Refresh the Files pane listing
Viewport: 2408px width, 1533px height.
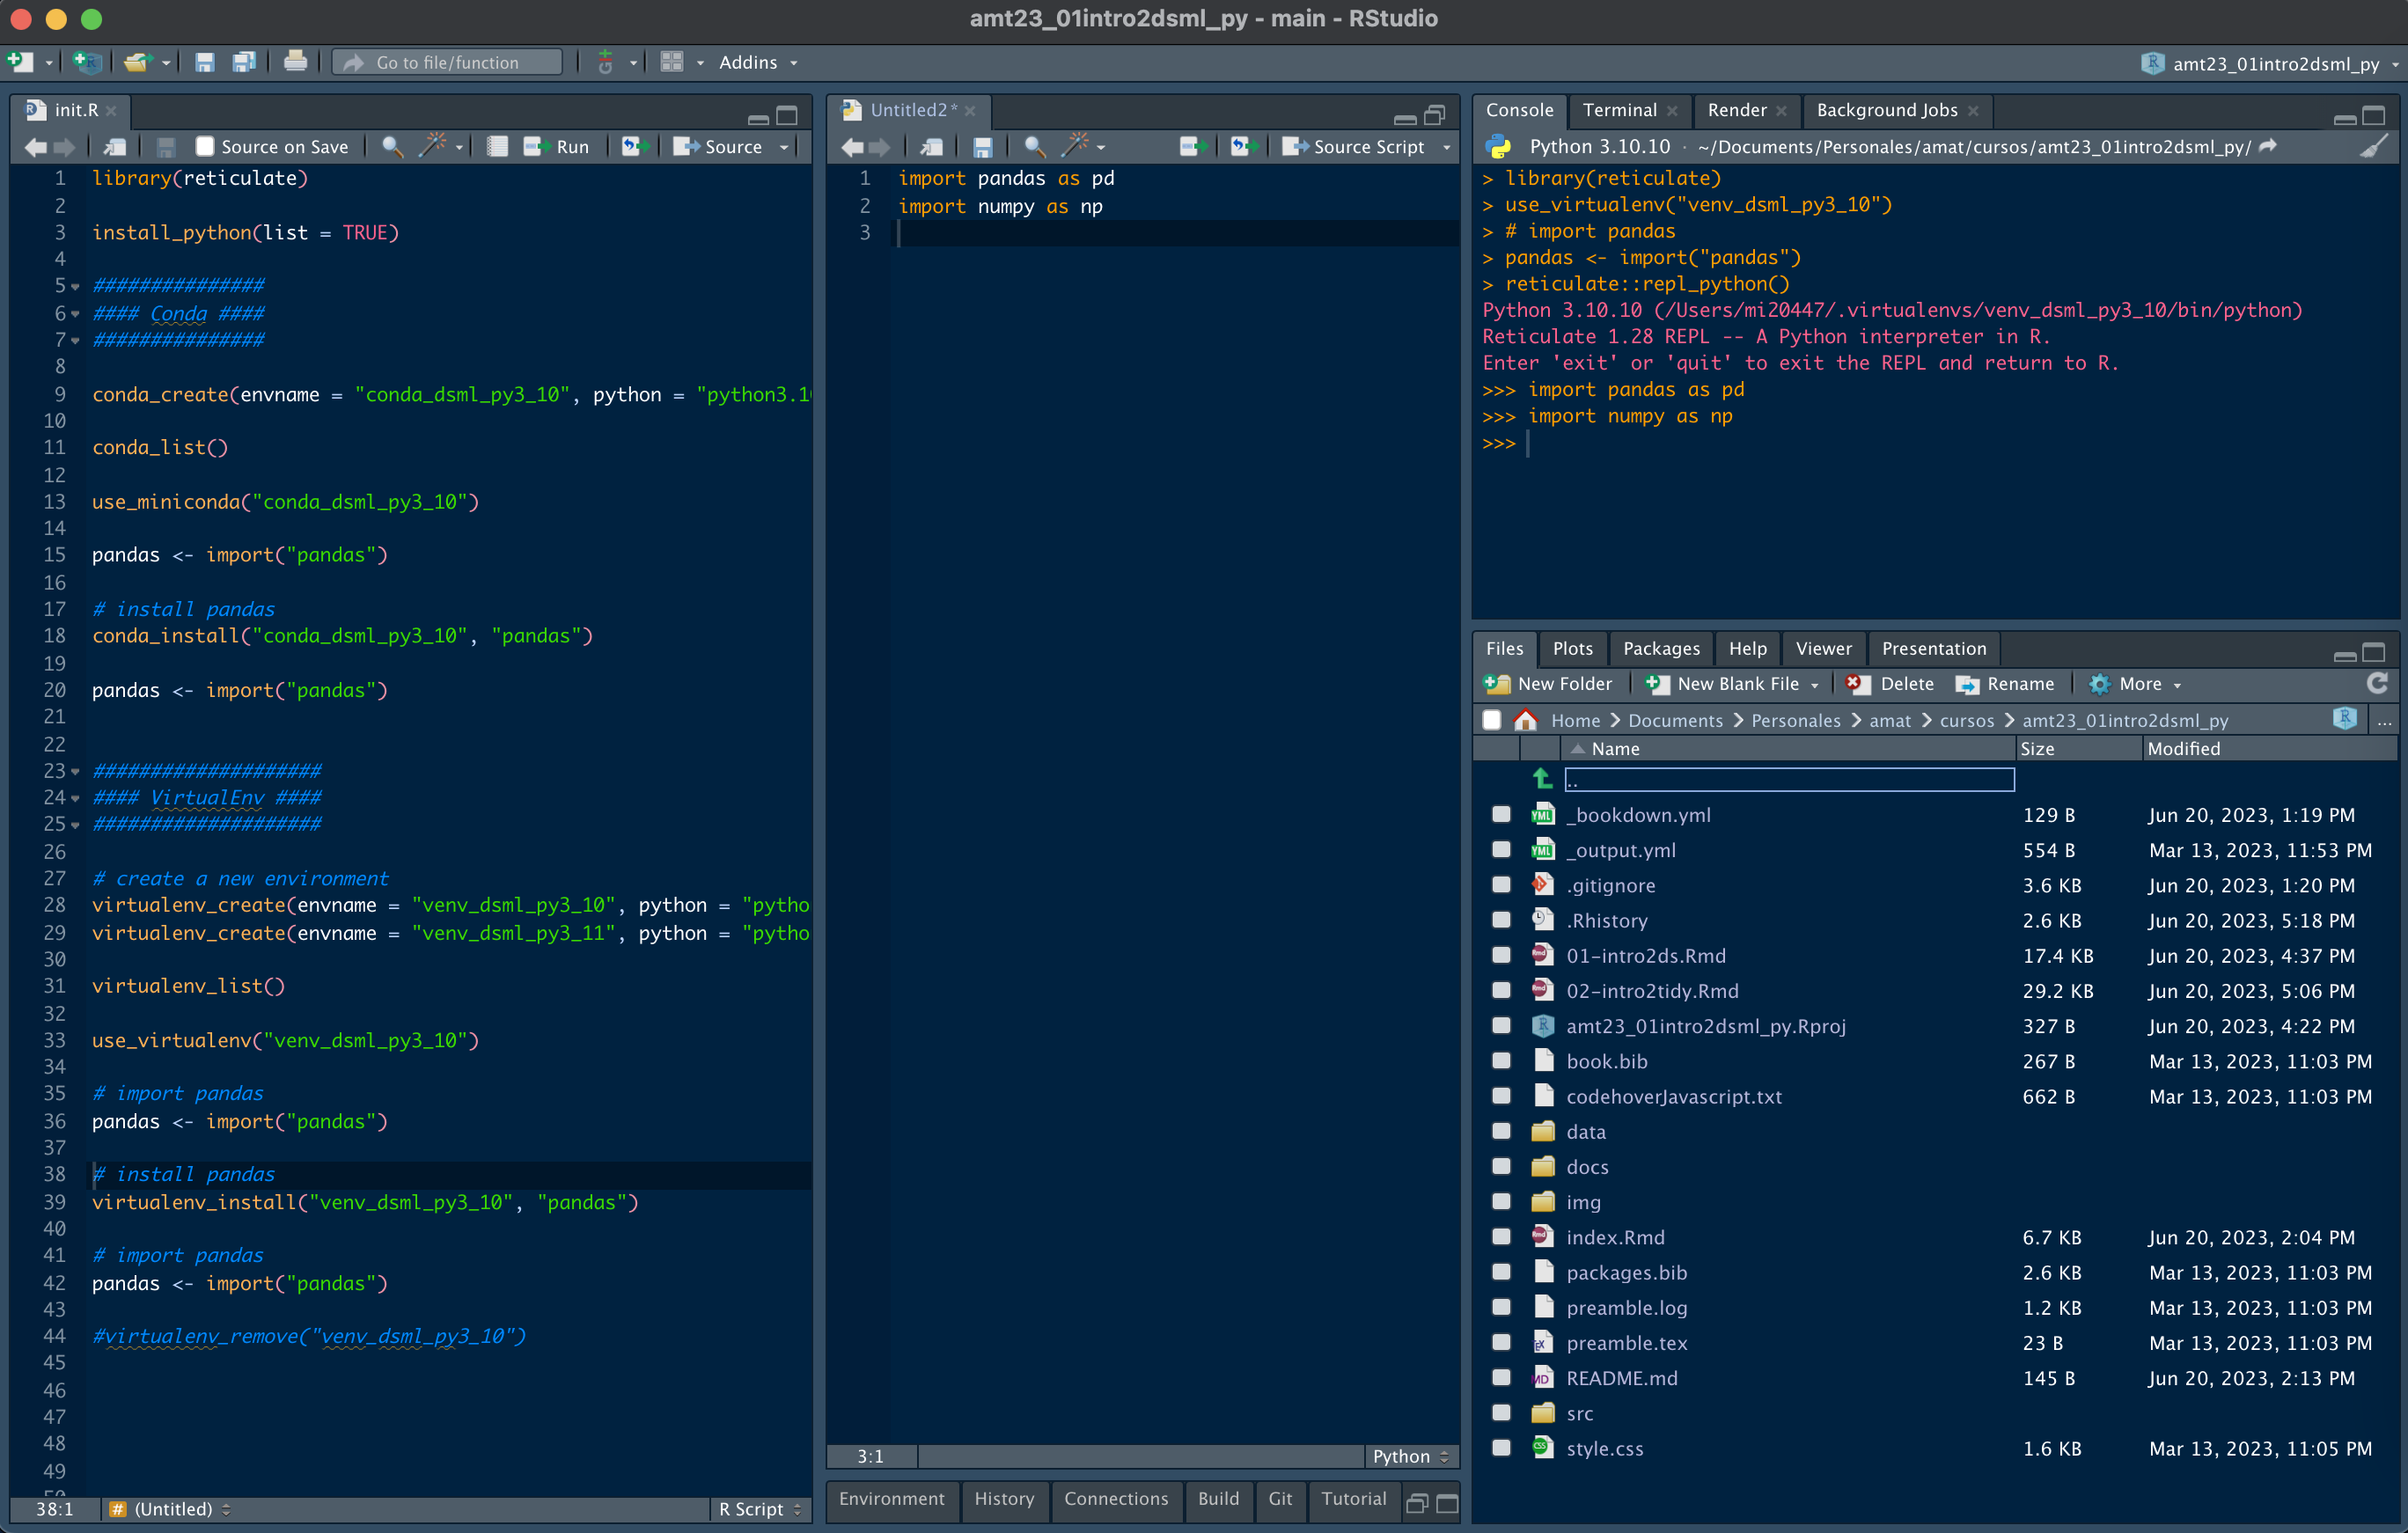pos(2378,684)
